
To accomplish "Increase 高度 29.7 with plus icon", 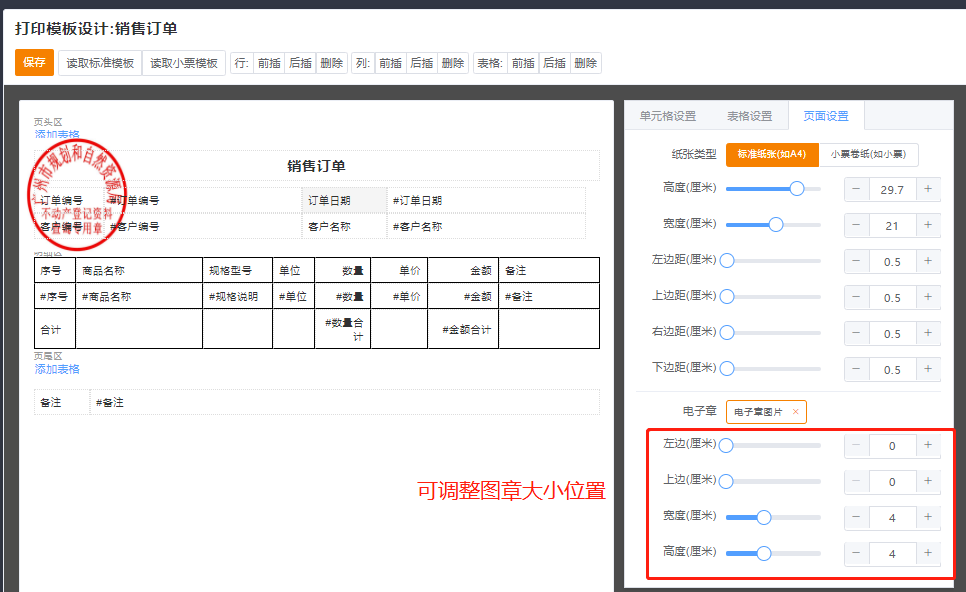I will tap(928, 189).
